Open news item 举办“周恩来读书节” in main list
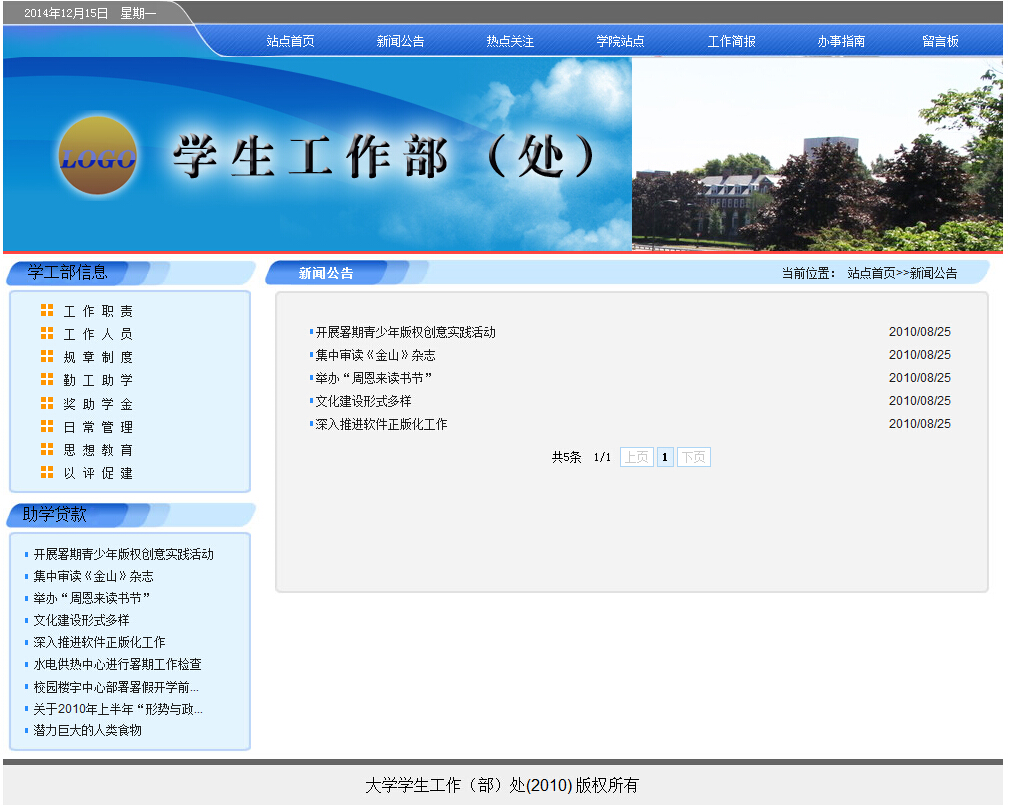Viewport: 1011px width, 809px height. click(374, 378)
